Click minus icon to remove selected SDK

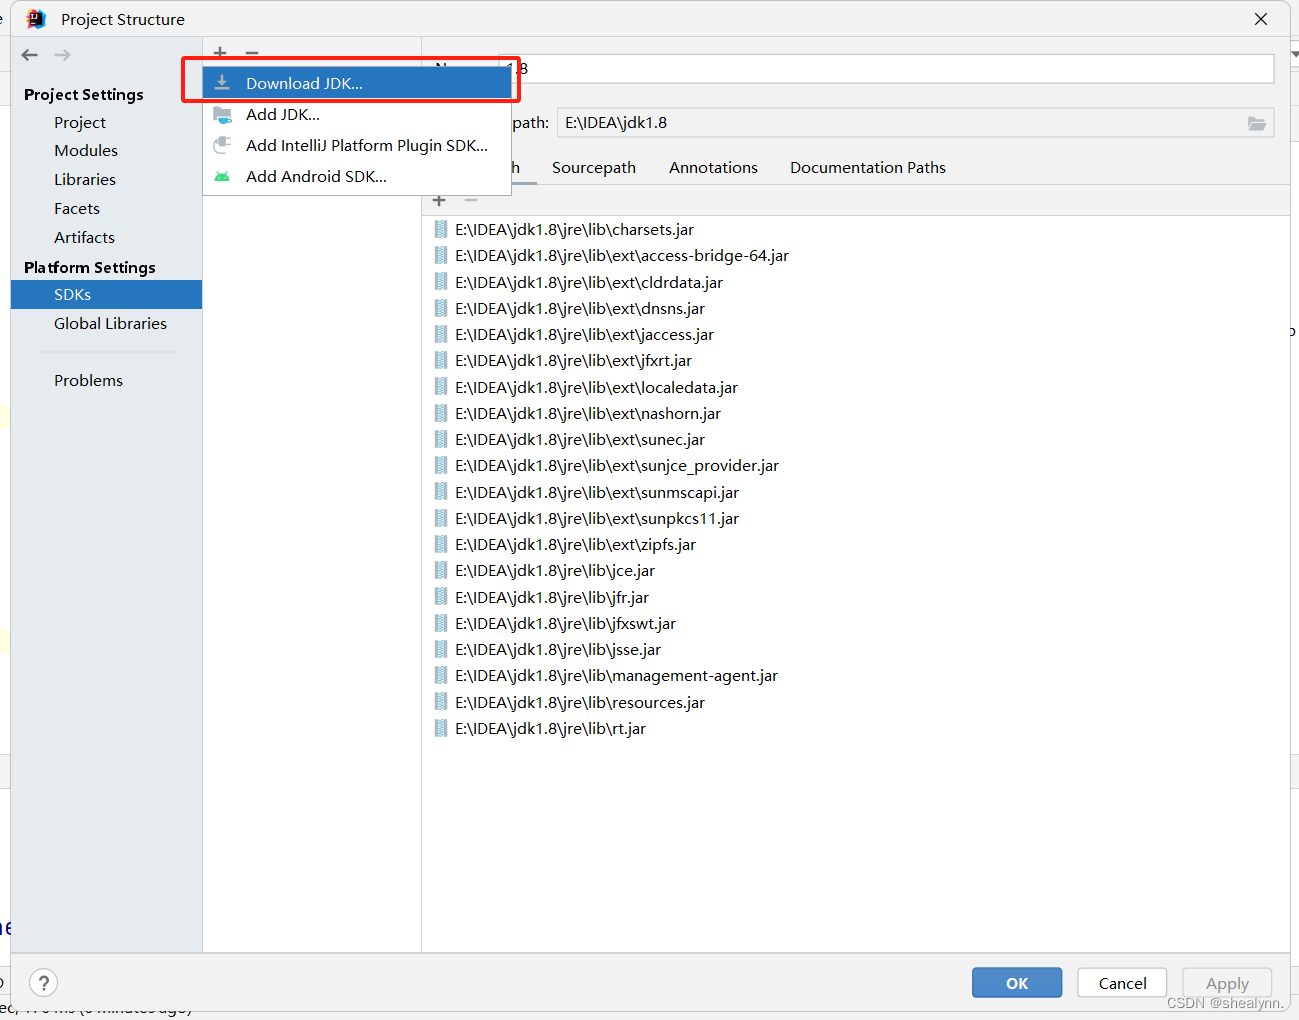pyautogui.click(x=251, y=53)
